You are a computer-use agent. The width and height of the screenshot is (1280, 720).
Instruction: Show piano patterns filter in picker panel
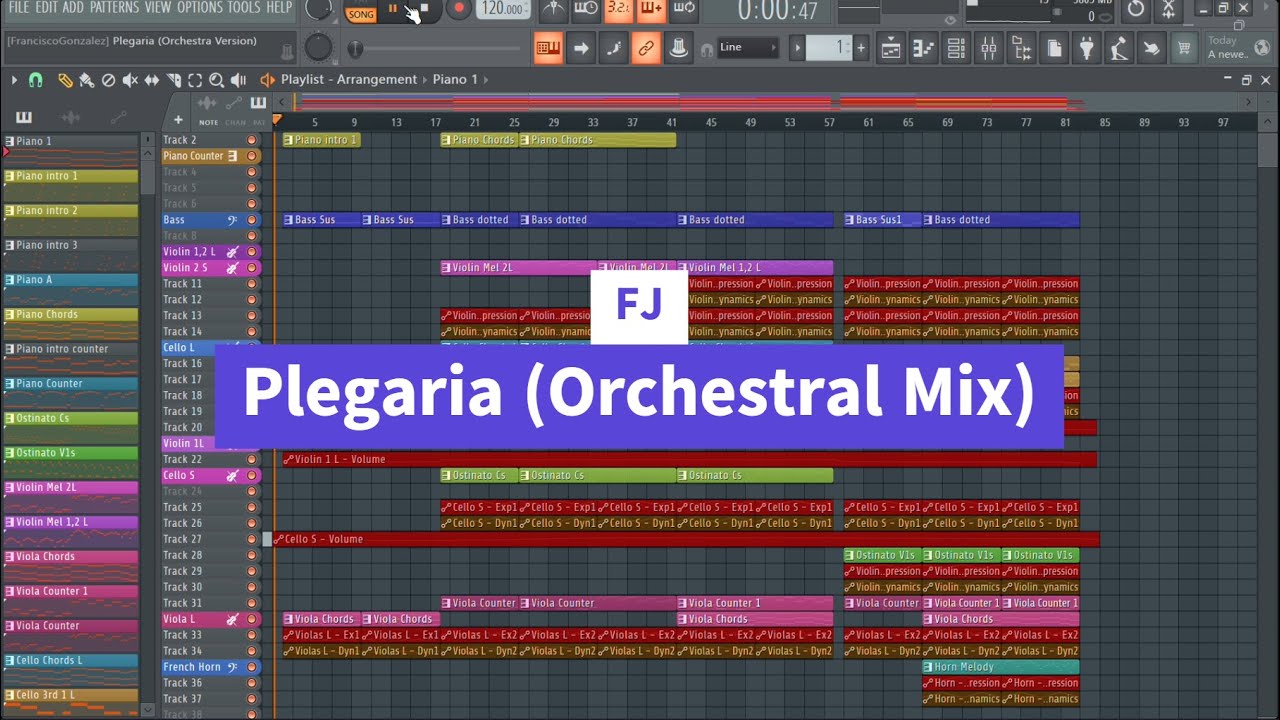(24, 117)
